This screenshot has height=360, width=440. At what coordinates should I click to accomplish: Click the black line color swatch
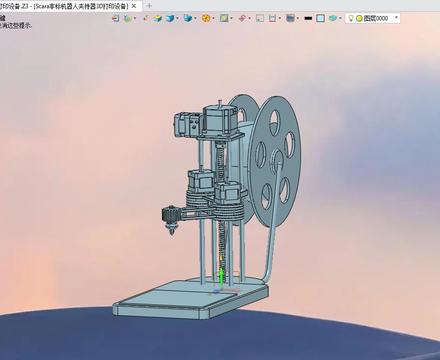(x=308, y=18)
